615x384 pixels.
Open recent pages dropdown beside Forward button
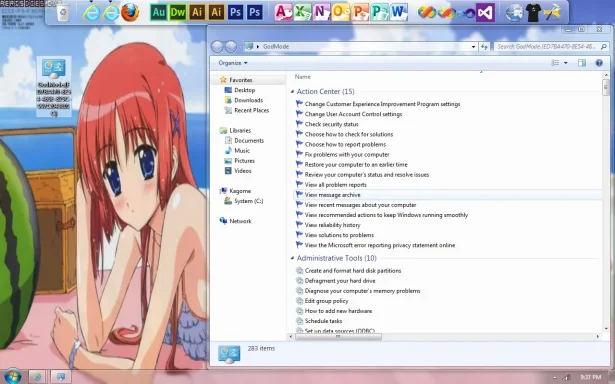[x=240, y=47]
